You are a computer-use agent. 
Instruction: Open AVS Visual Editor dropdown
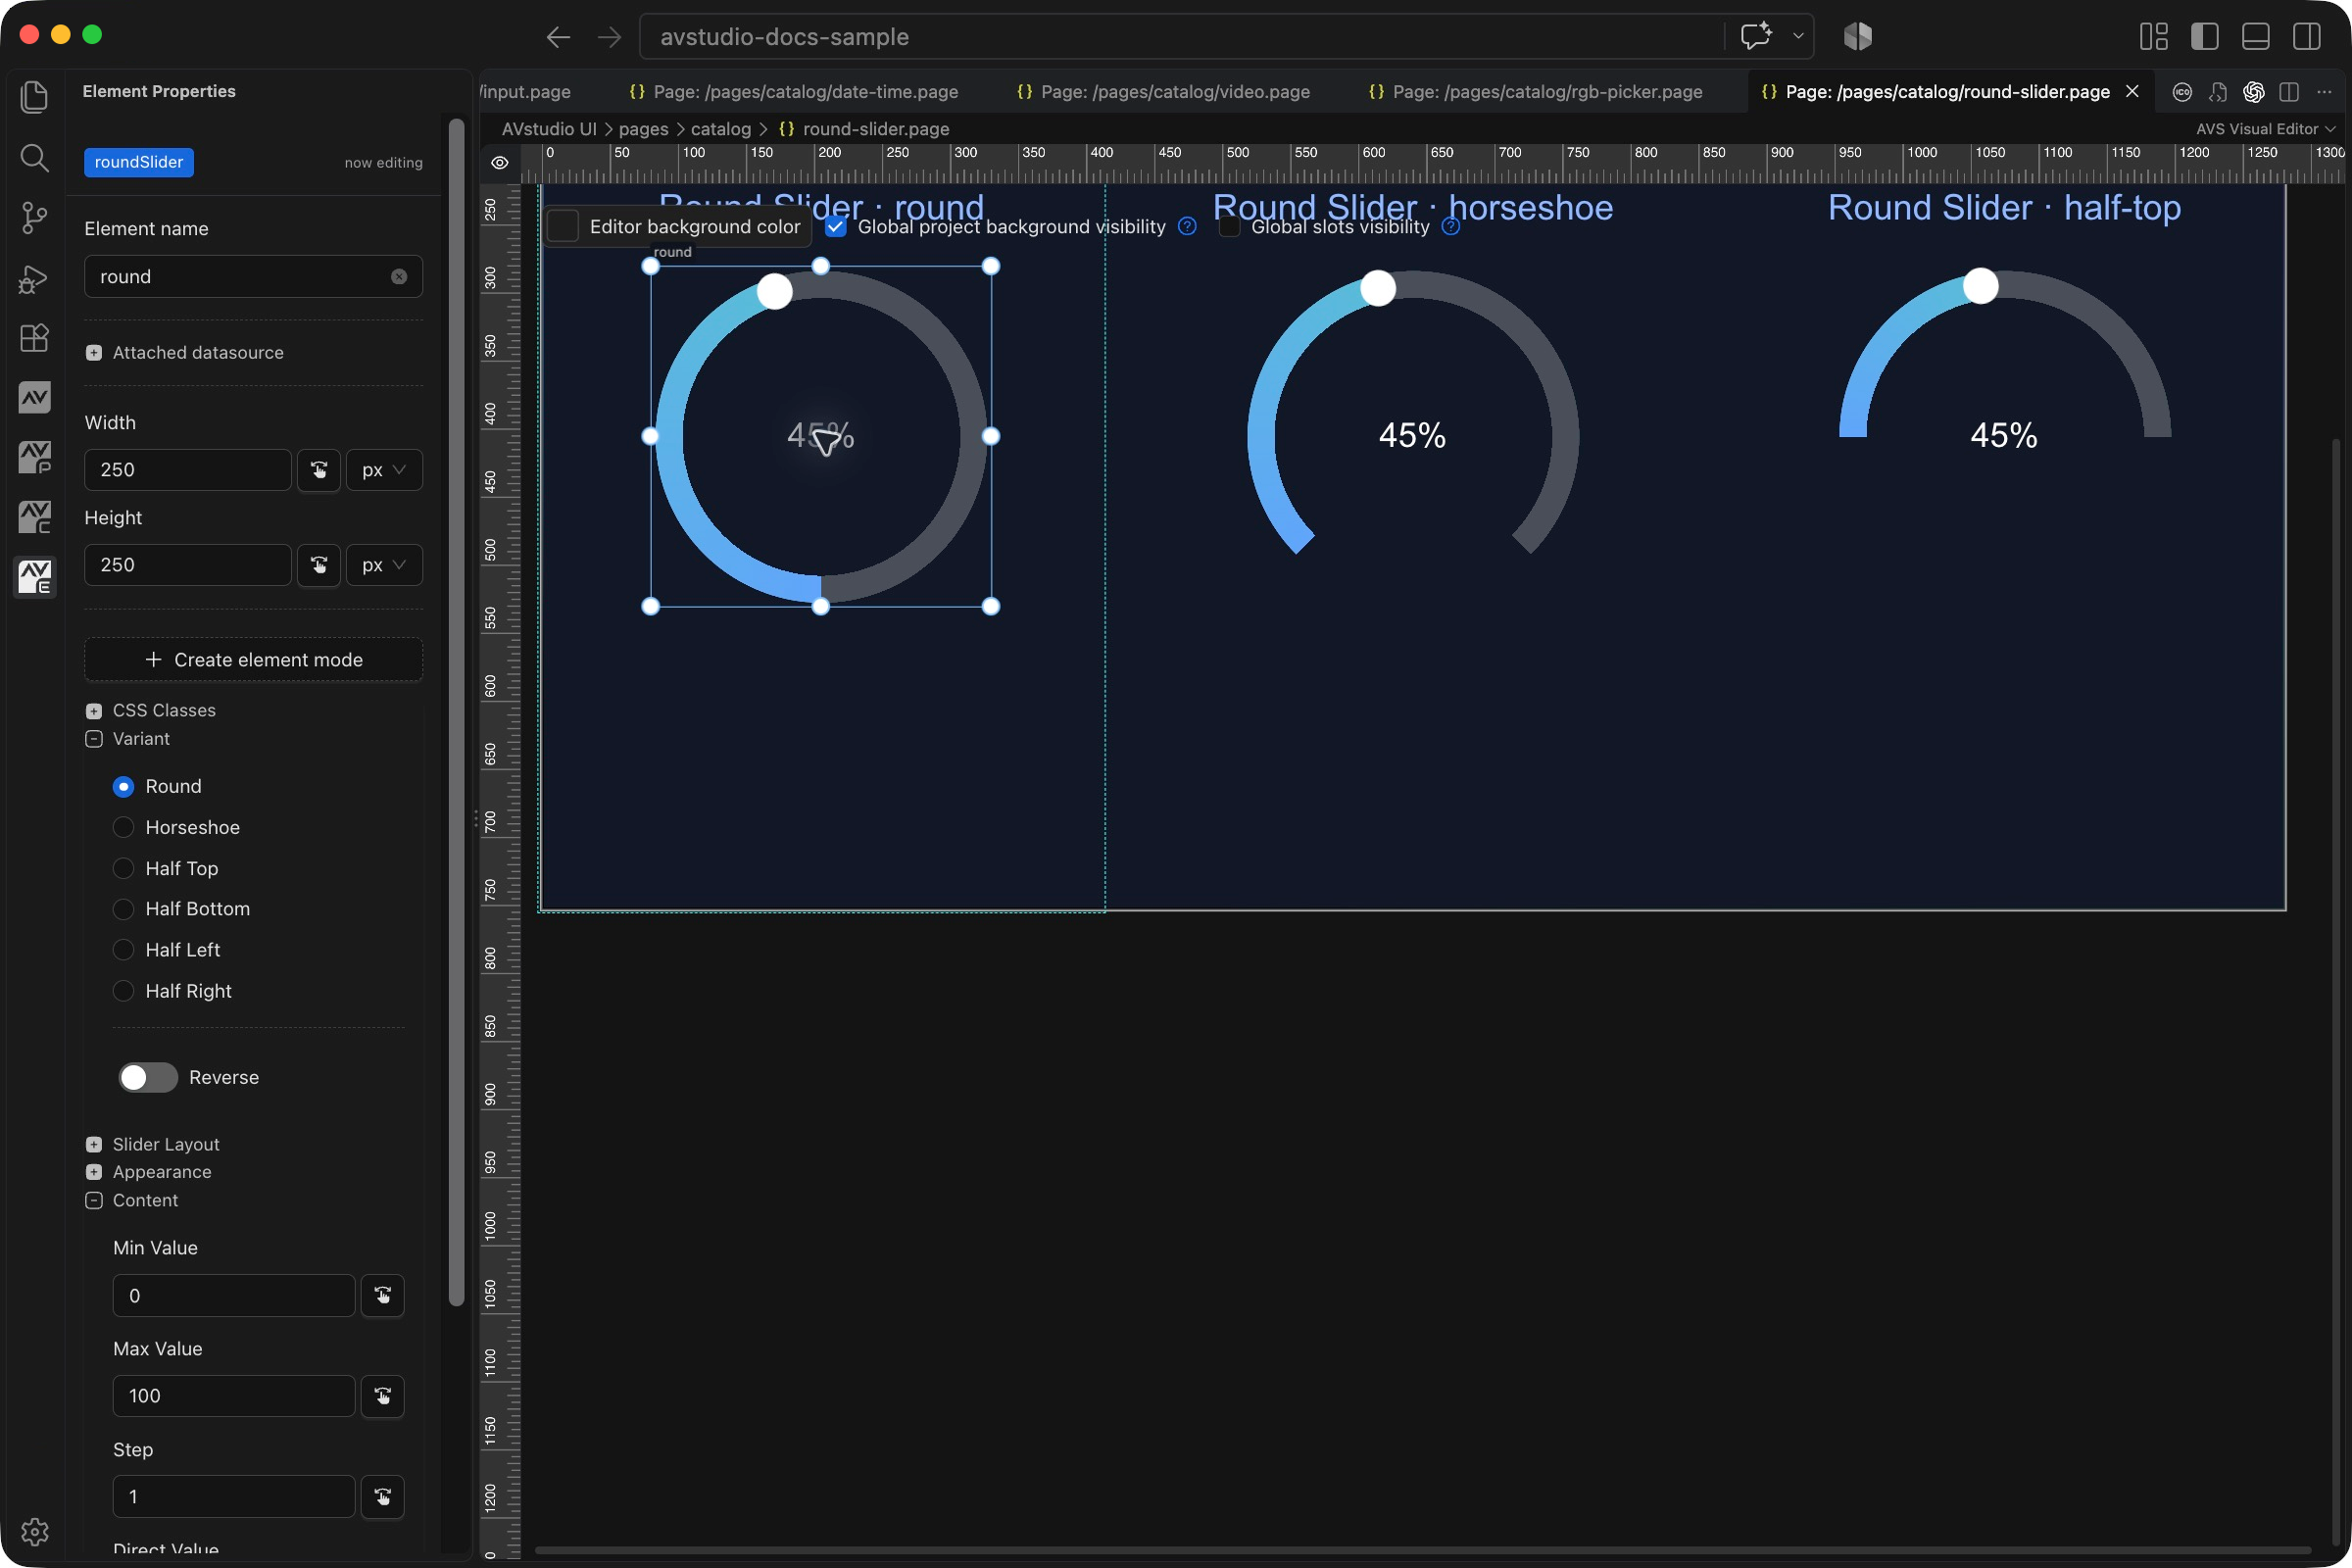2265,129
